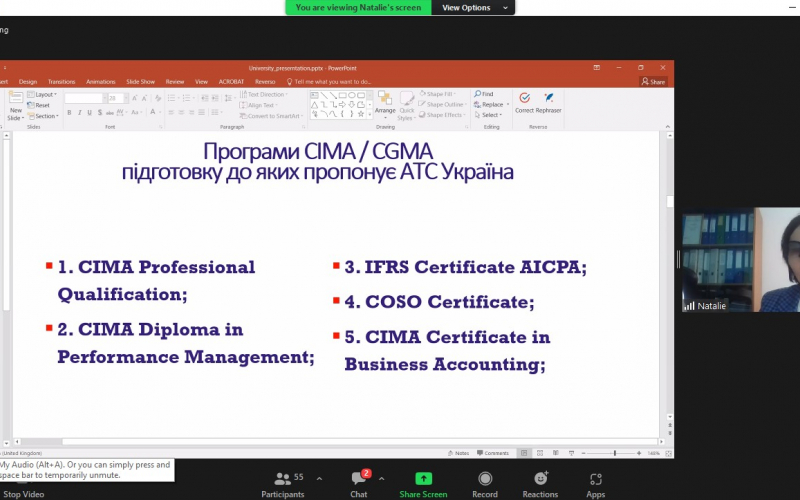This screenshot has height=500, width=800.
Task: Expand Replace options arrow
Action: point(508,105)
